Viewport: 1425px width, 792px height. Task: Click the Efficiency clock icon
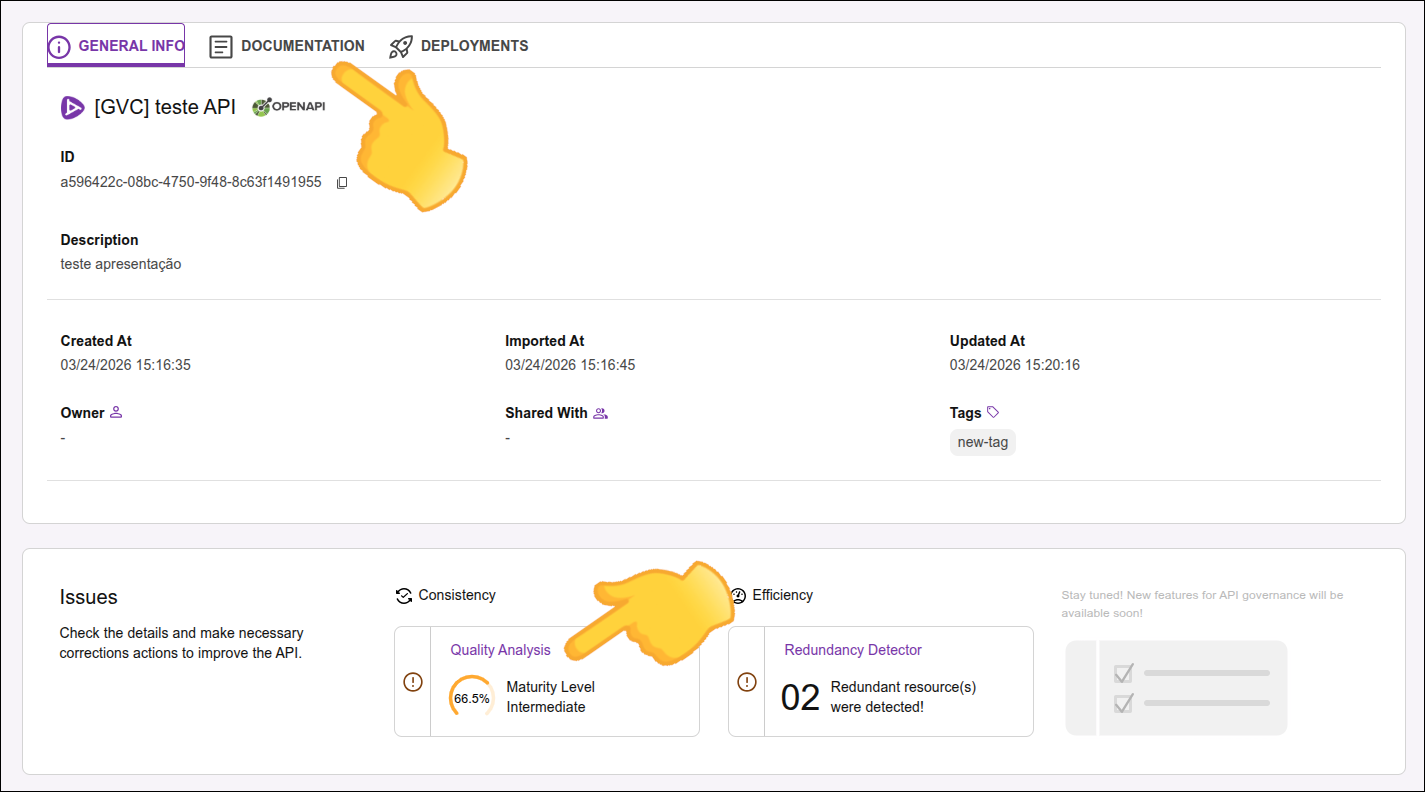(739, 595)
